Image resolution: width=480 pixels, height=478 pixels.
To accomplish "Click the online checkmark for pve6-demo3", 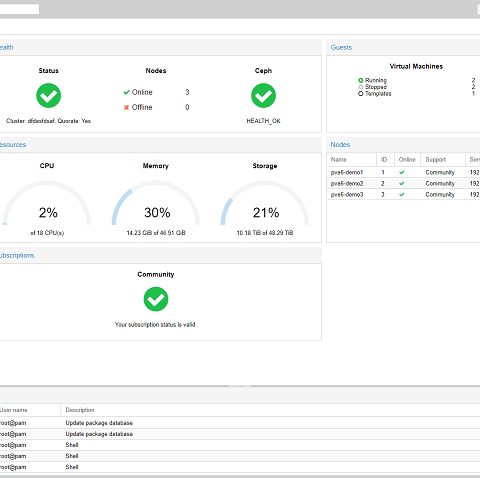I will point(402,194).
